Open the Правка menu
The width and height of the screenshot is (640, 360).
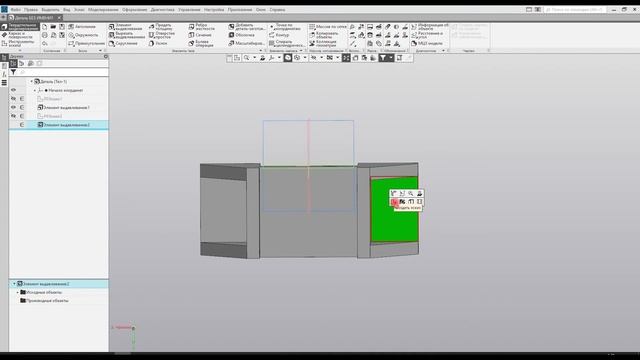coord(31,9)
